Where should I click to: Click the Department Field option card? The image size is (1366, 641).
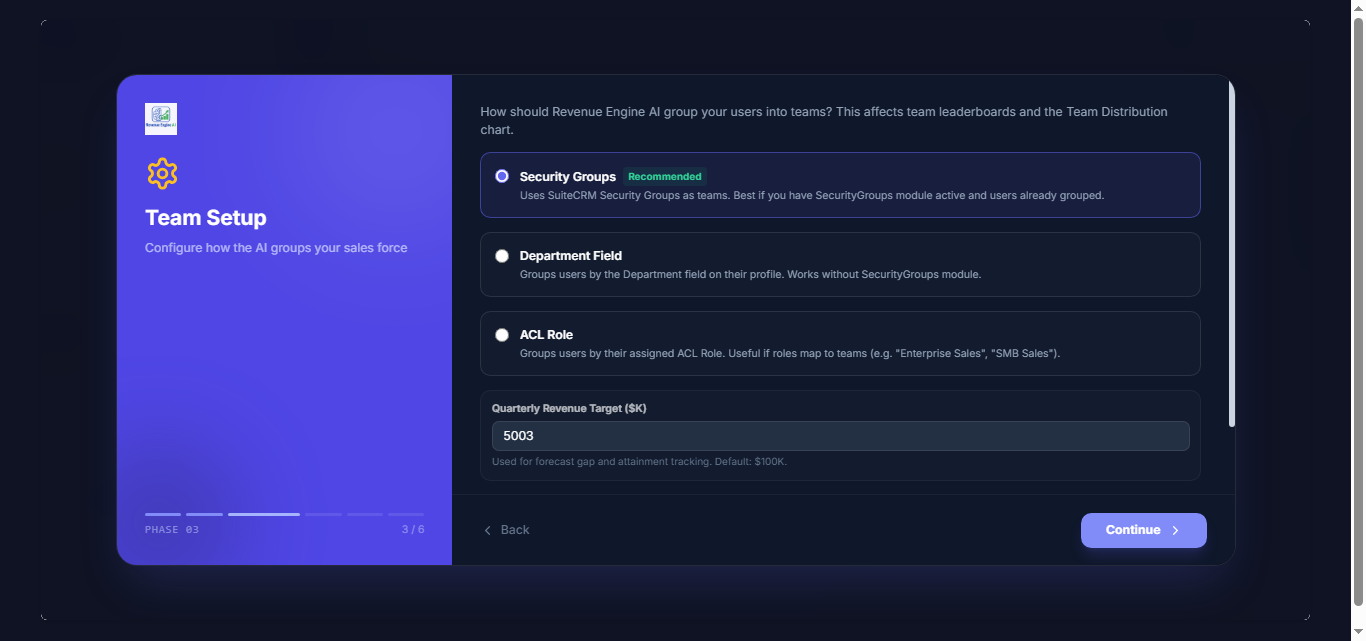(x=840, y=264)
